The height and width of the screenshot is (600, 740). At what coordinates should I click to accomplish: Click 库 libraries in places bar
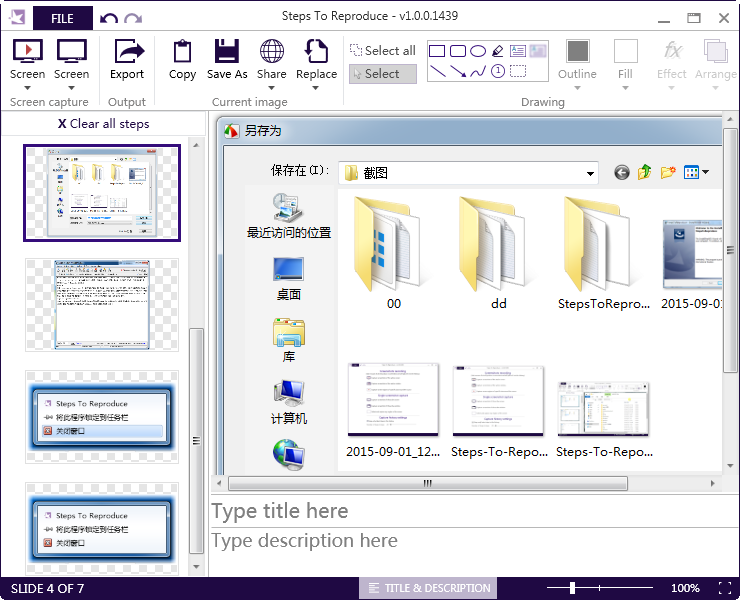tap(289, 340)
